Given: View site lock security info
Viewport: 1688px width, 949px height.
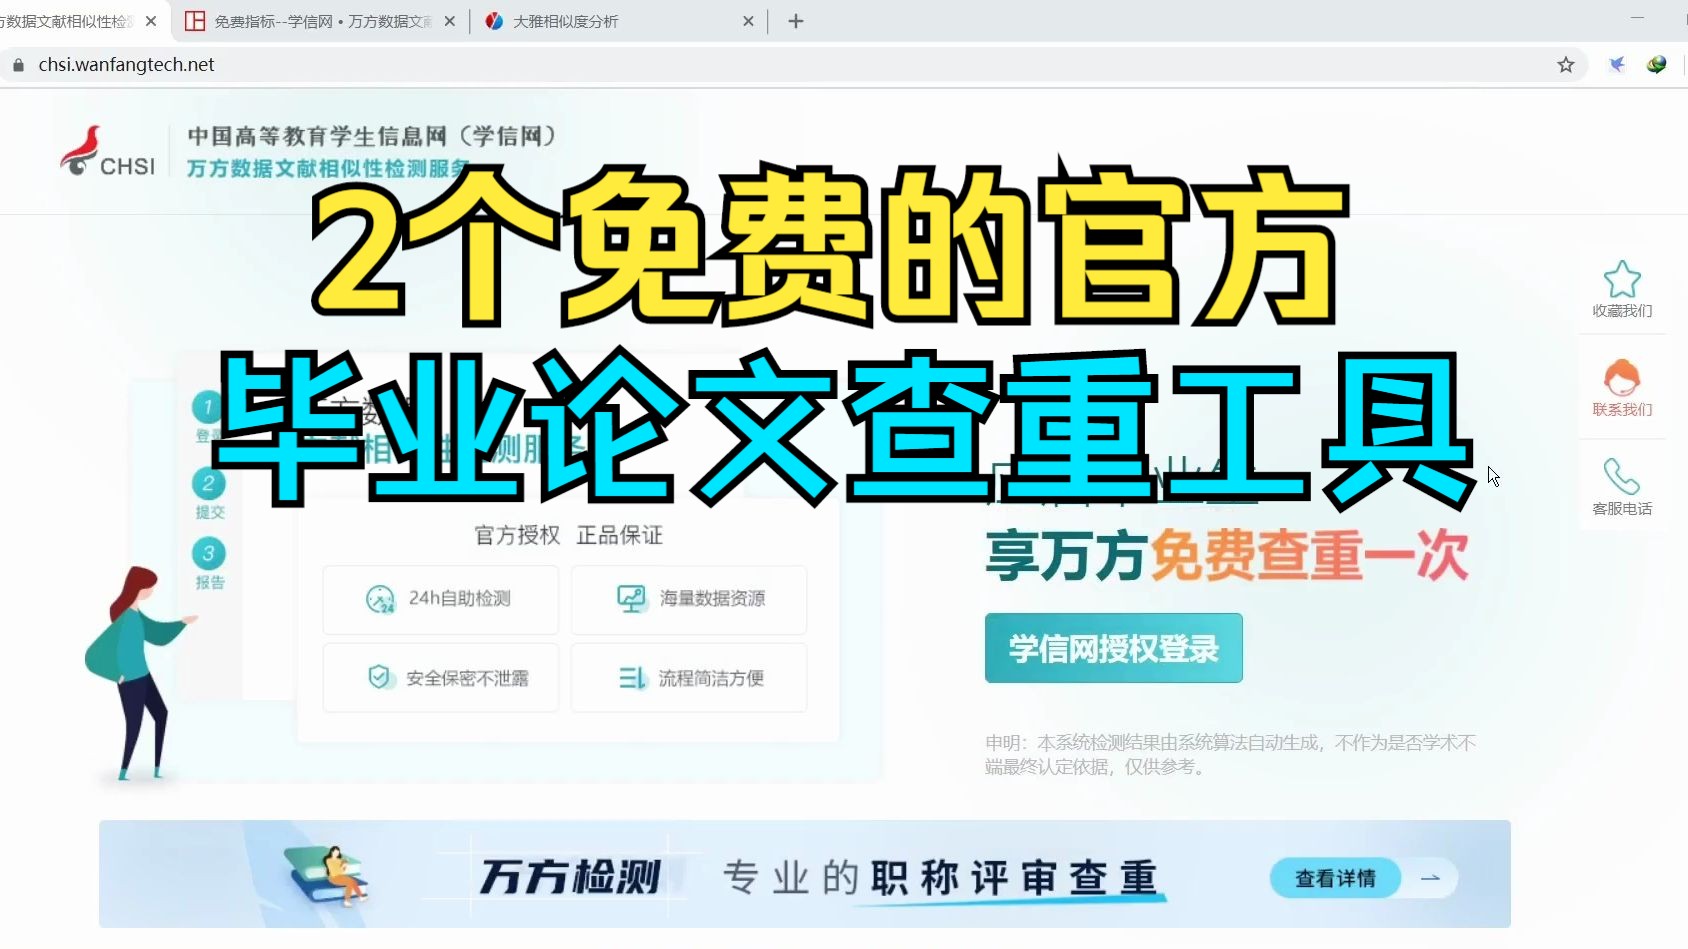Looking at the screenshot, I should (18, 65).
